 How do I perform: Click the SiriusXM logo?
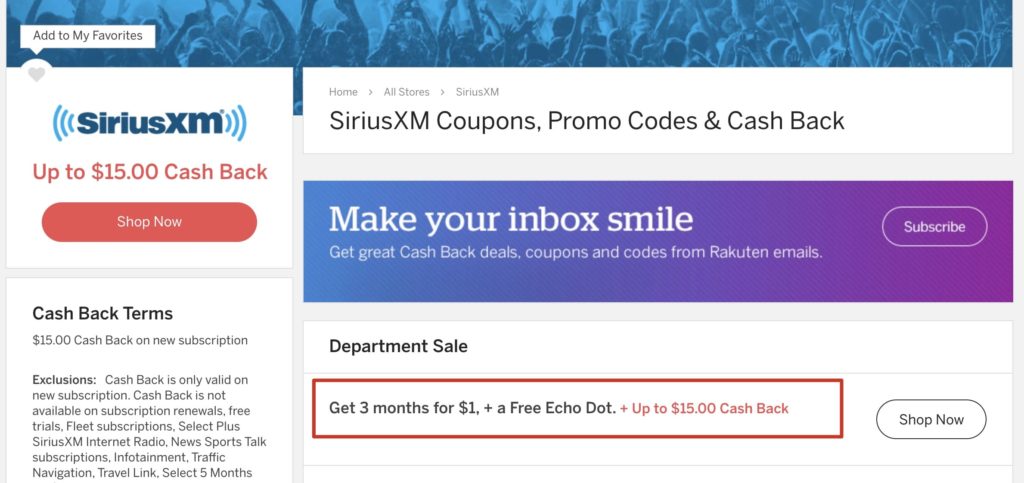tap(149, 122)
